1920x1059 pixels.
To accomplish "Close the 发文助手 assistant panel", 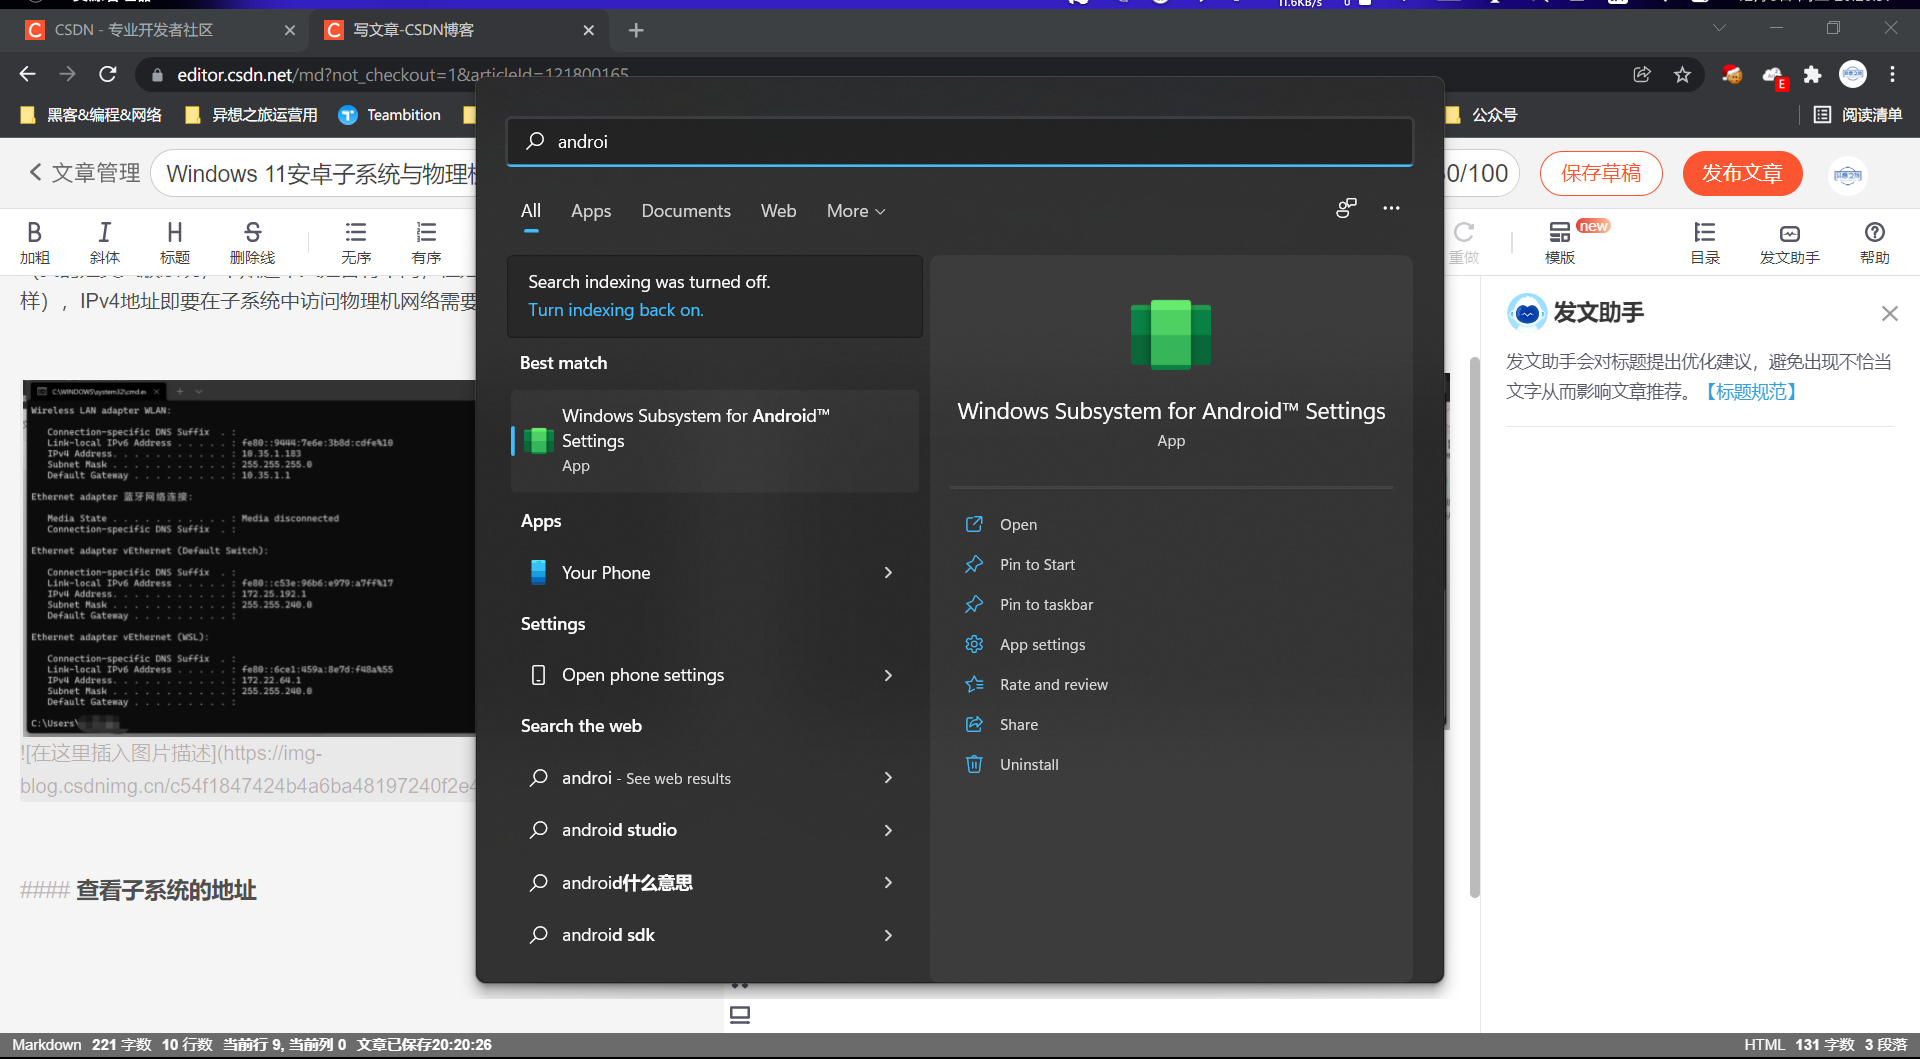I will click(1889, 314).
